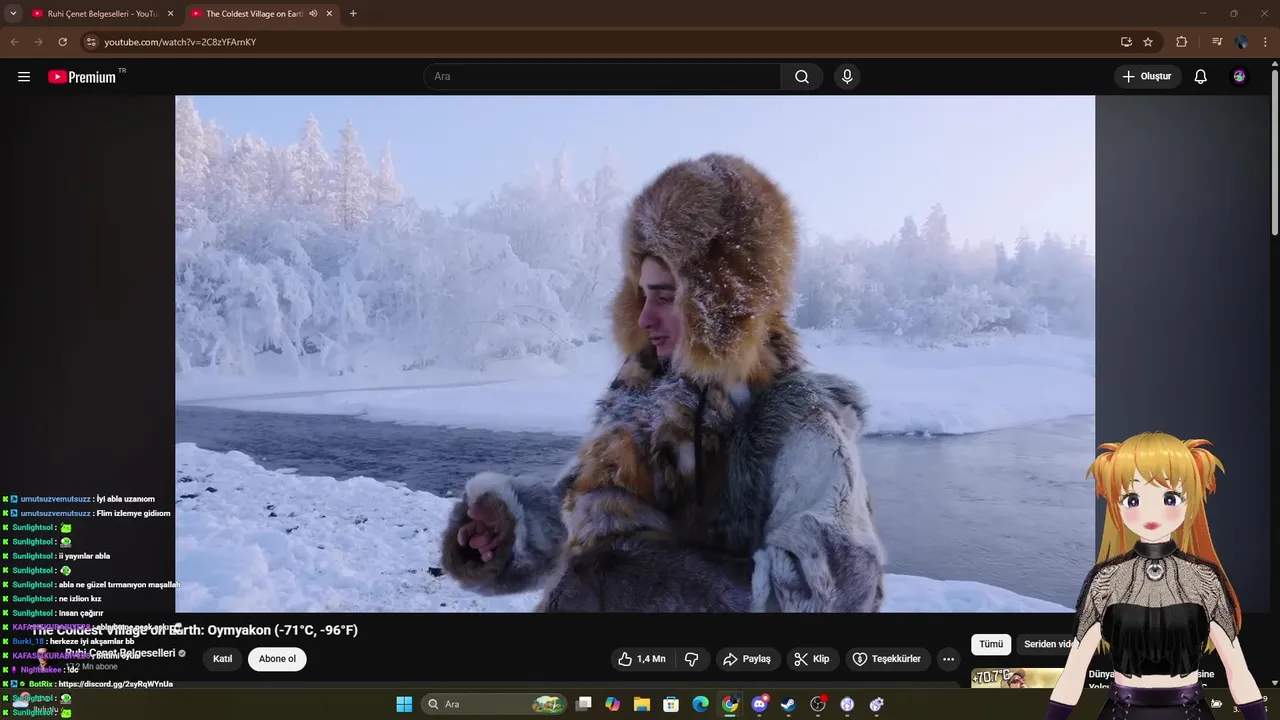Install the app via address bar install icon

1126,42
